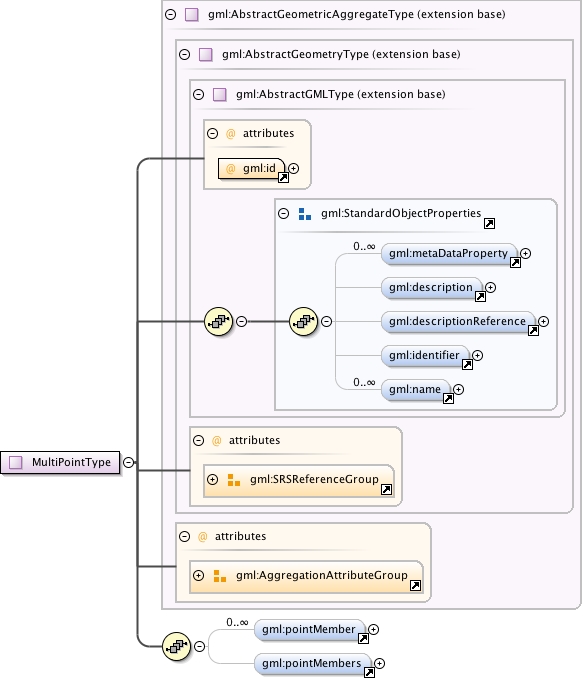Click the reference arrow icon on gml:SRSReferenceGroup
The height and width of the screenshot is (679, 583).
(386, 489)
